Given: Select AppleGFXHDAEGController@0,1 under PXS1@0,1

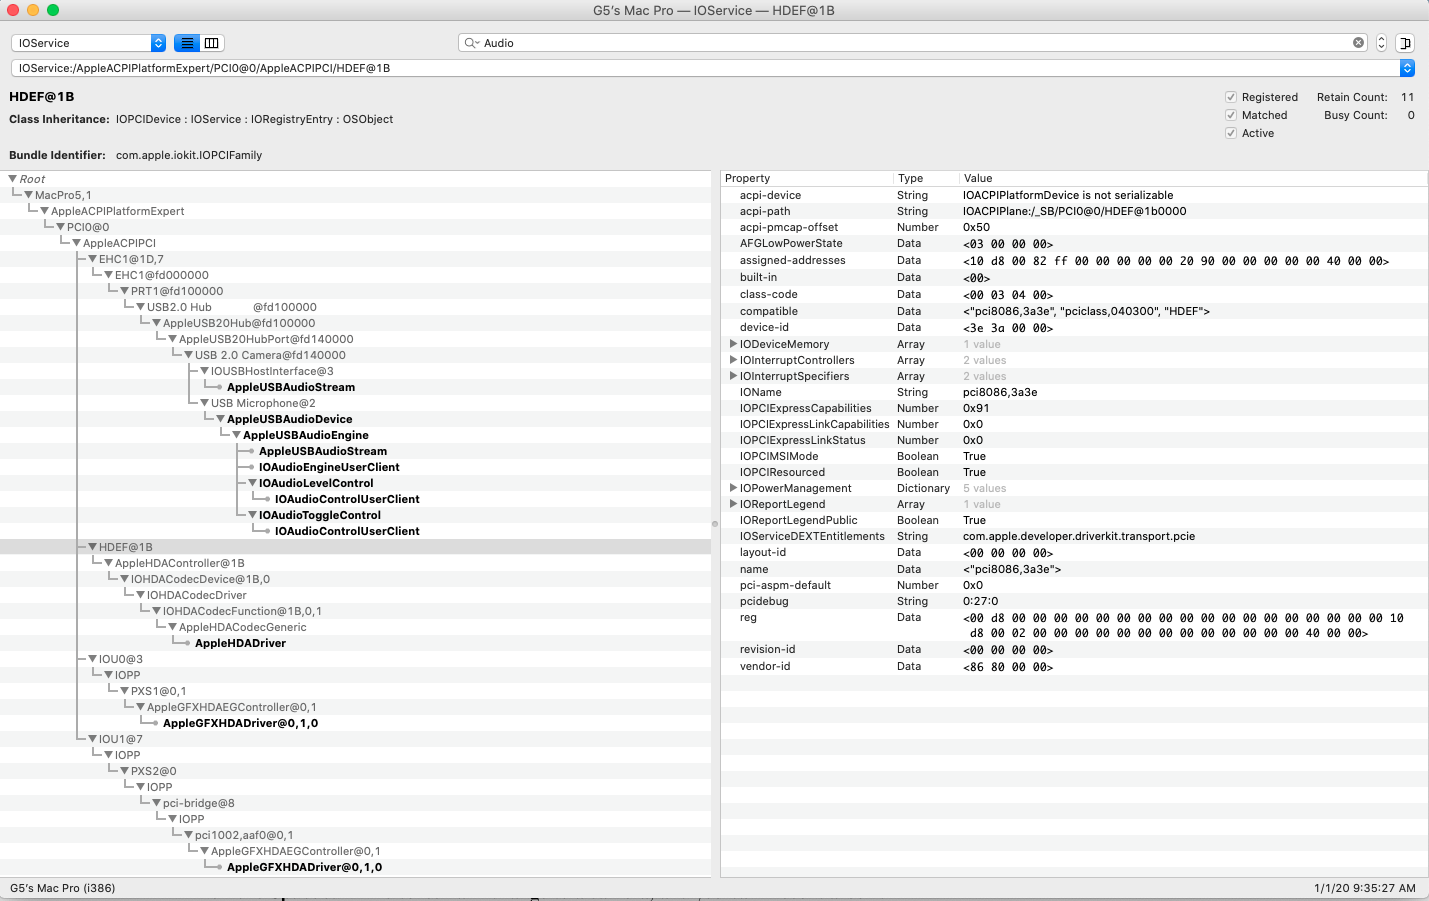Looking at the screenshot, I should pos(232,707).
